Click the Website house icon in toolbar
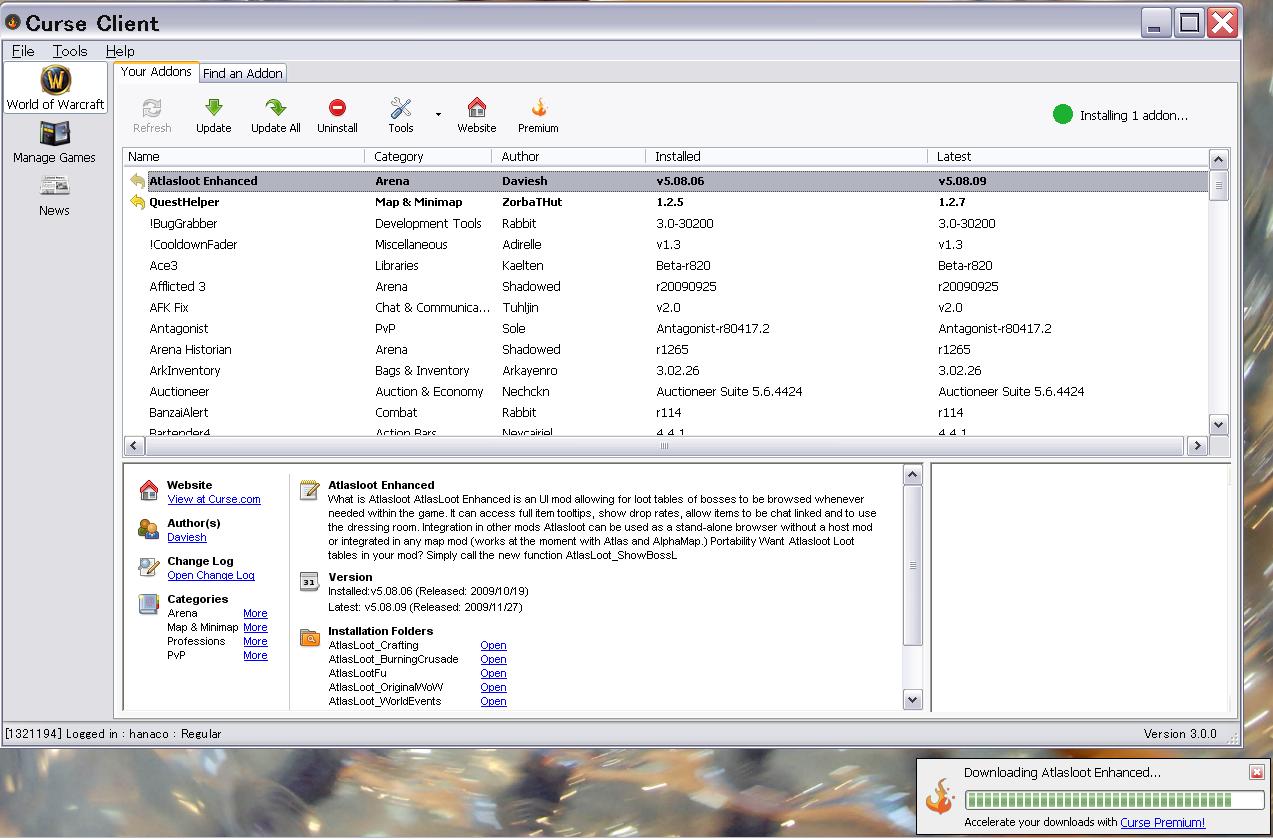This screenshot has height=839, width=1273. tap(477, 108)
